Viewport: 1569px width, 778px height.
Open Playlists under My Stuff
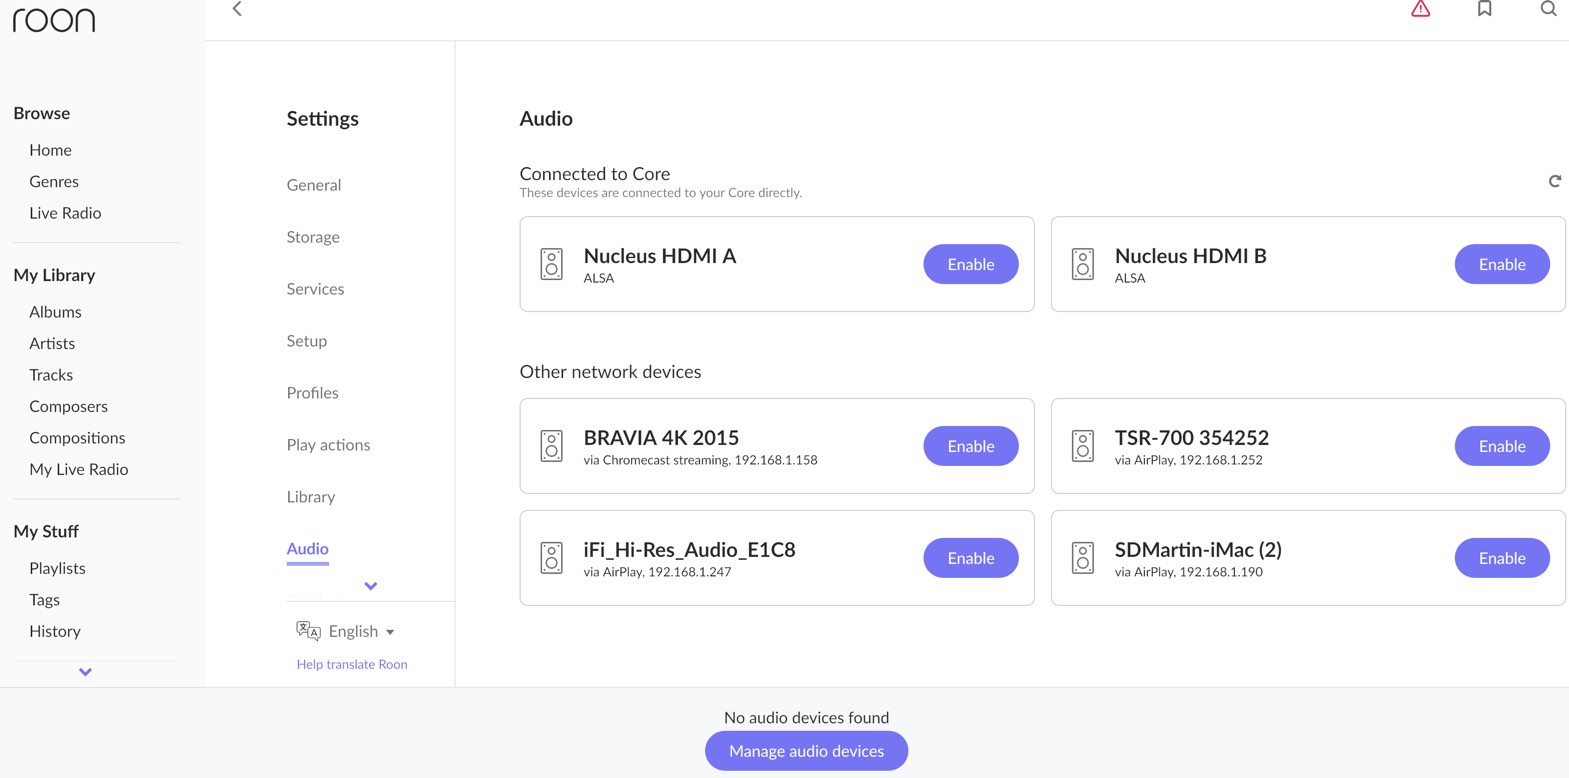[x=57, y=568]
